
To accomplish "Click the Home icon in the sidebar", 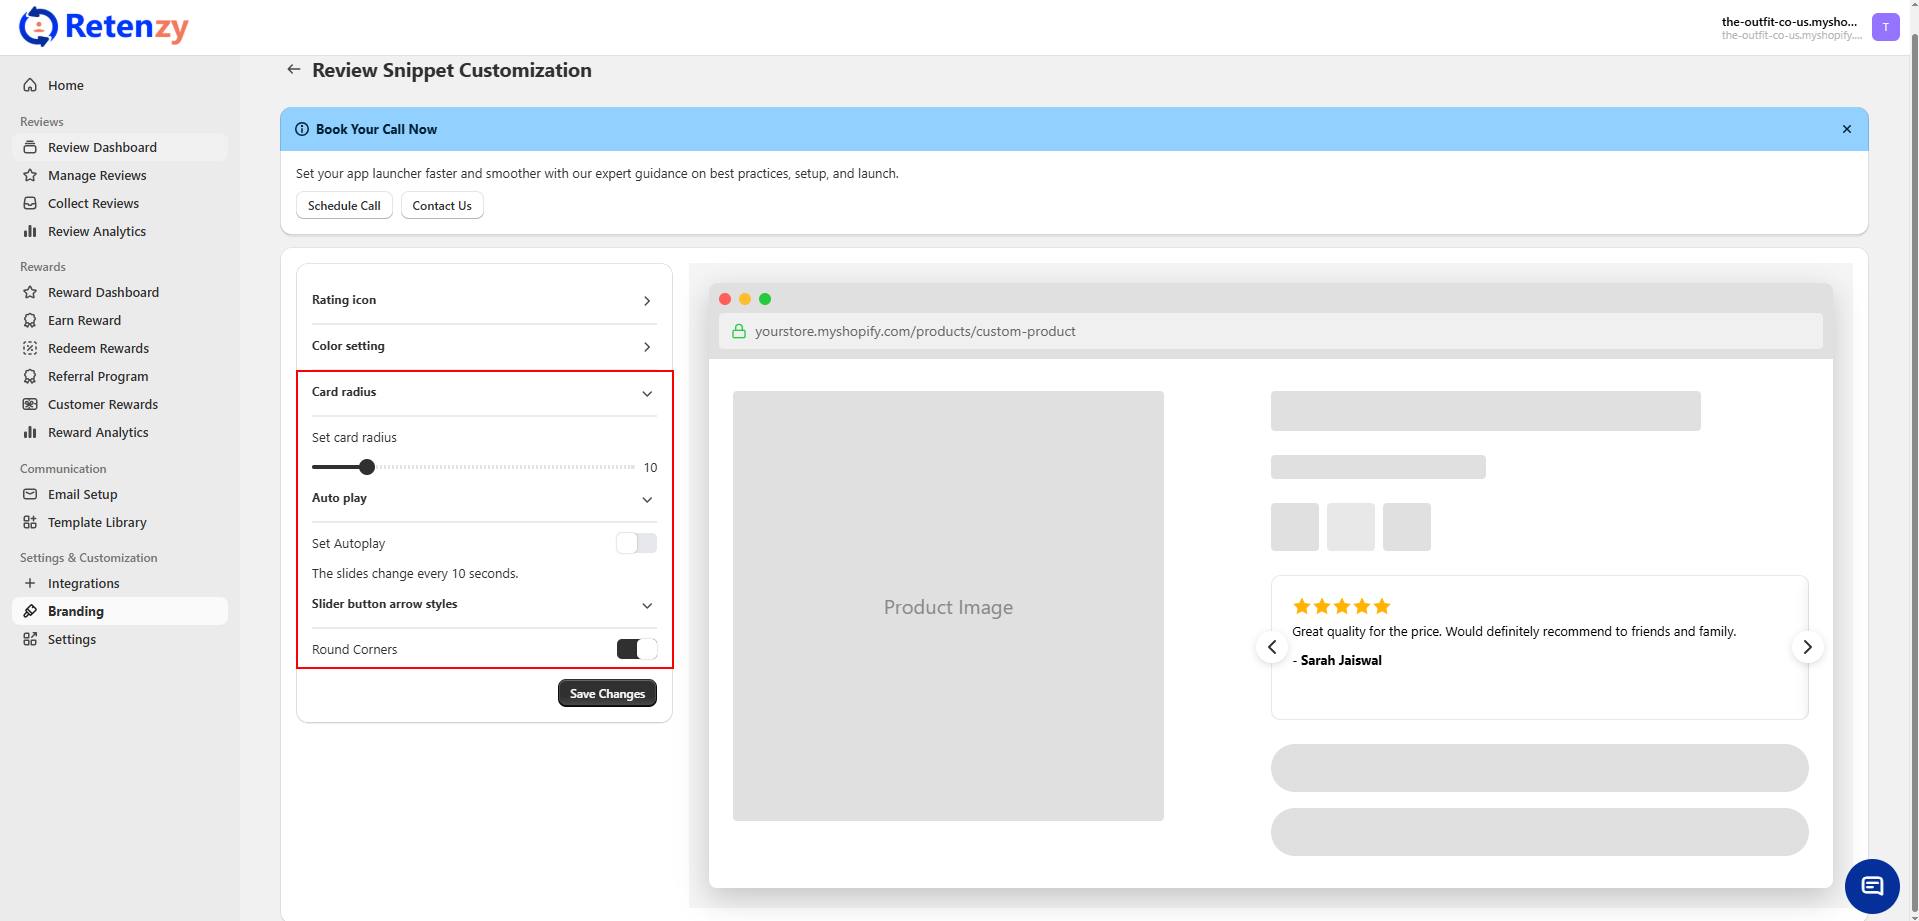I will coord(30,85).
